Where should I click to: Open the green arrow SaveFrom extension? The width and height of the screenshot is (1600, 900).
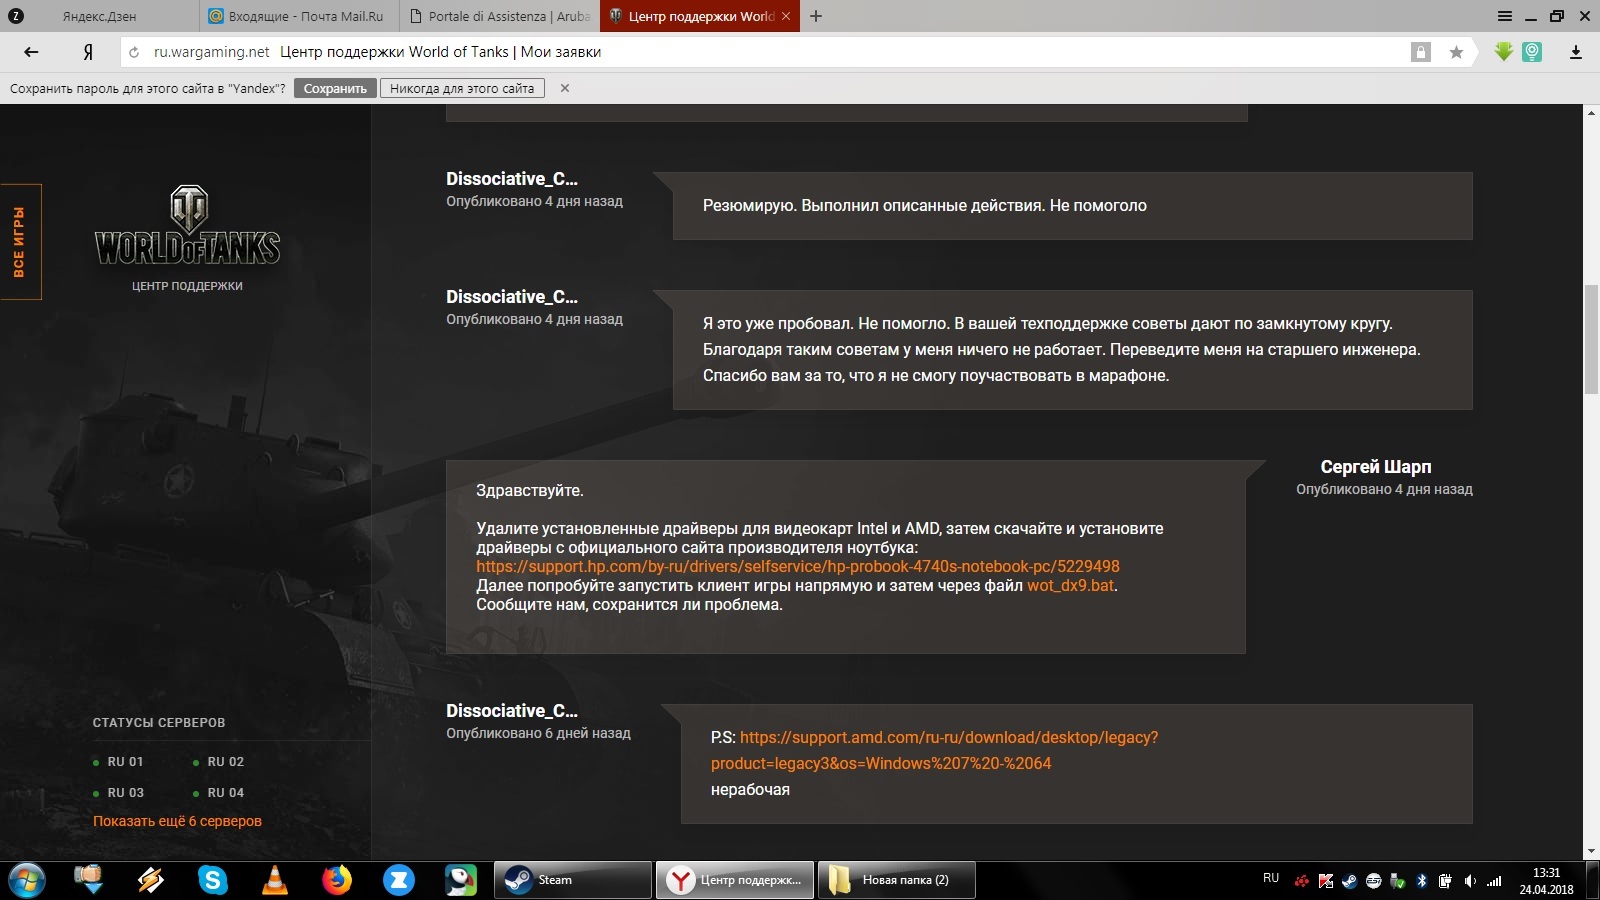(x=1503, y=52)
